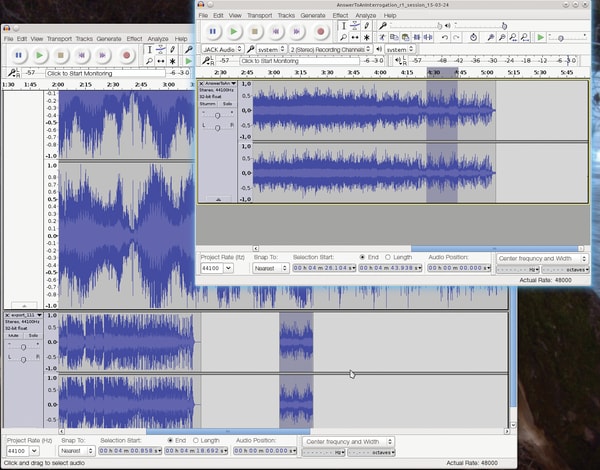Click the Zoom In magnifier icon
The height and width of the screenshot is (470, 600).
(491, 37)
